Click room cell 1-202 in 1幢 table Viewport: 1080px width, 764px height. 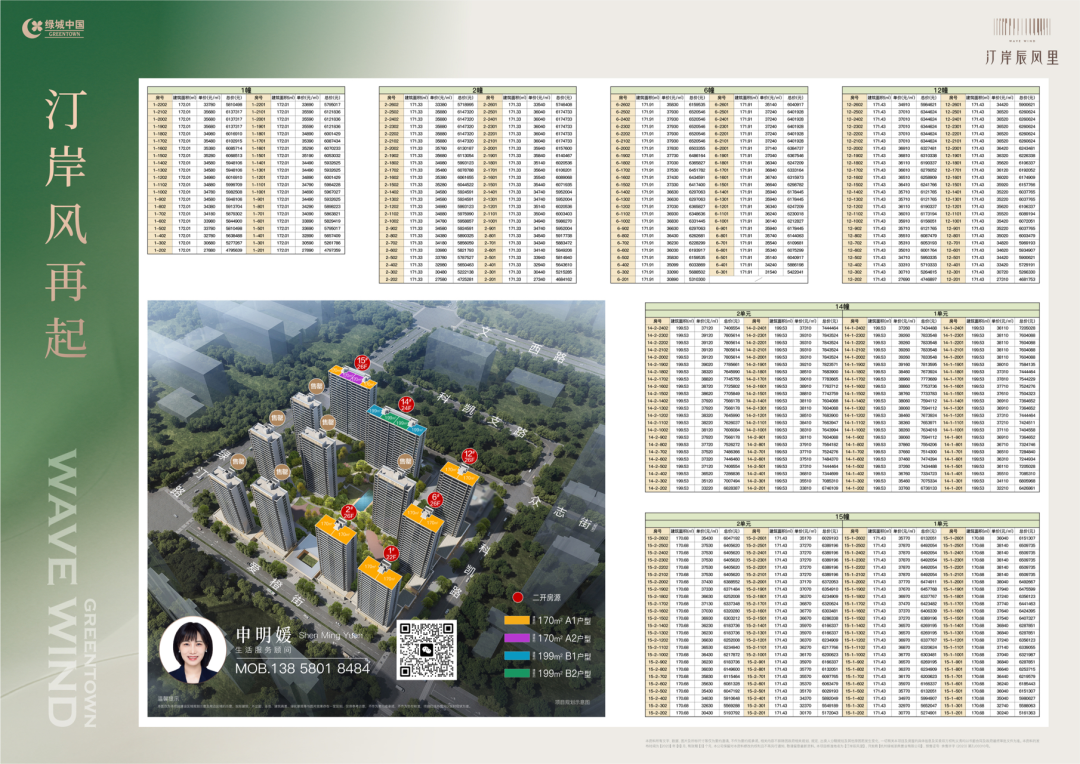click(160, 250)
